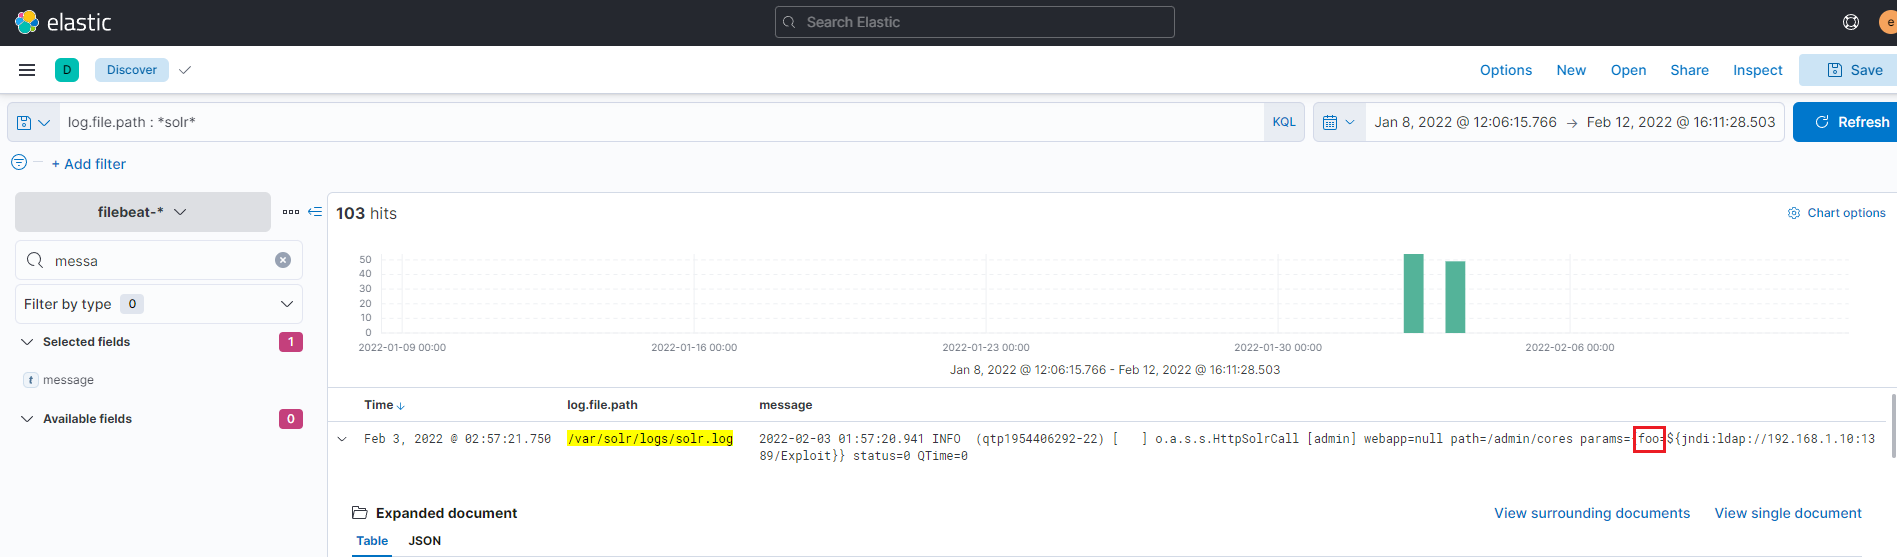Collapse the Selected fields section
Viewport: 1897px width, 557px height.
click(x=27, y=342)
